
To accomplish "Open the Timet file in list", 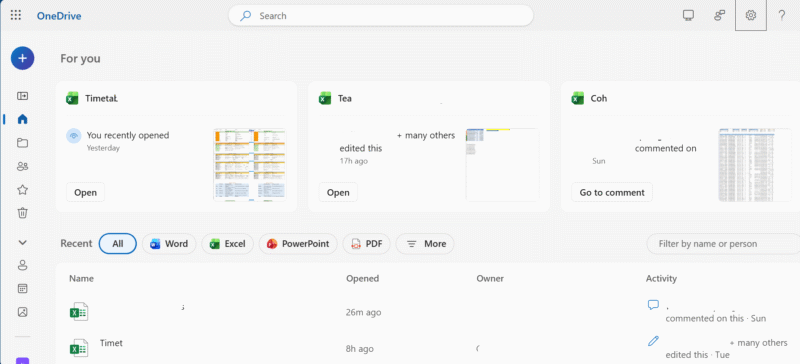I will pyautogui.click(x=111, y=343).
